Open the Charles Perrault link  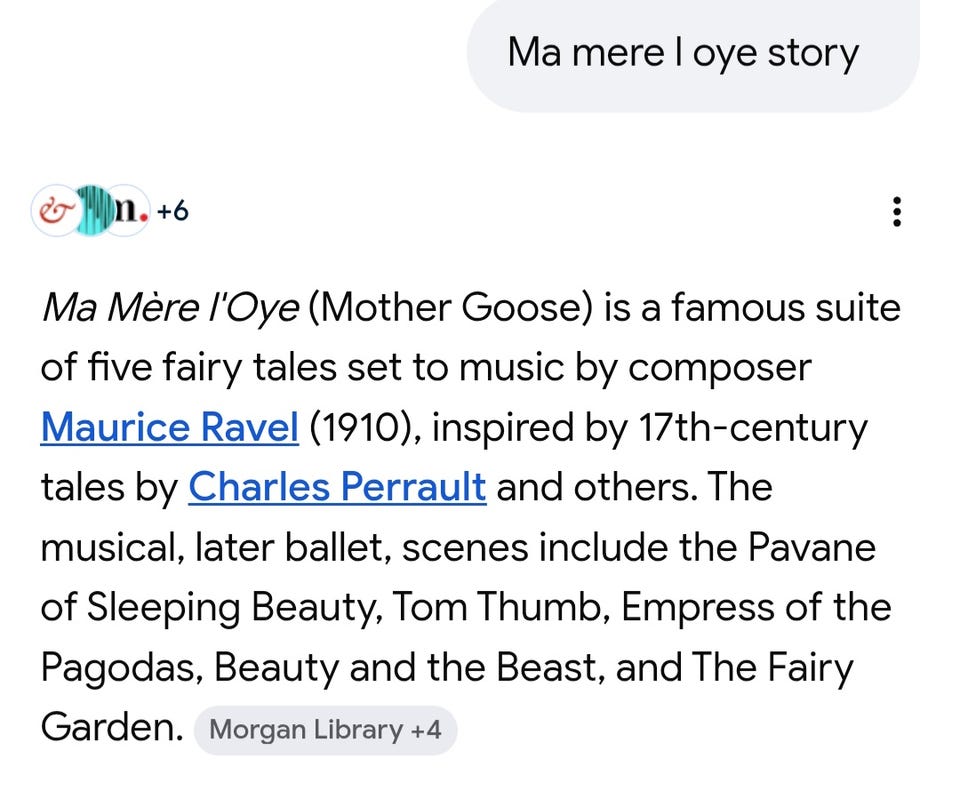click(337, 488)
